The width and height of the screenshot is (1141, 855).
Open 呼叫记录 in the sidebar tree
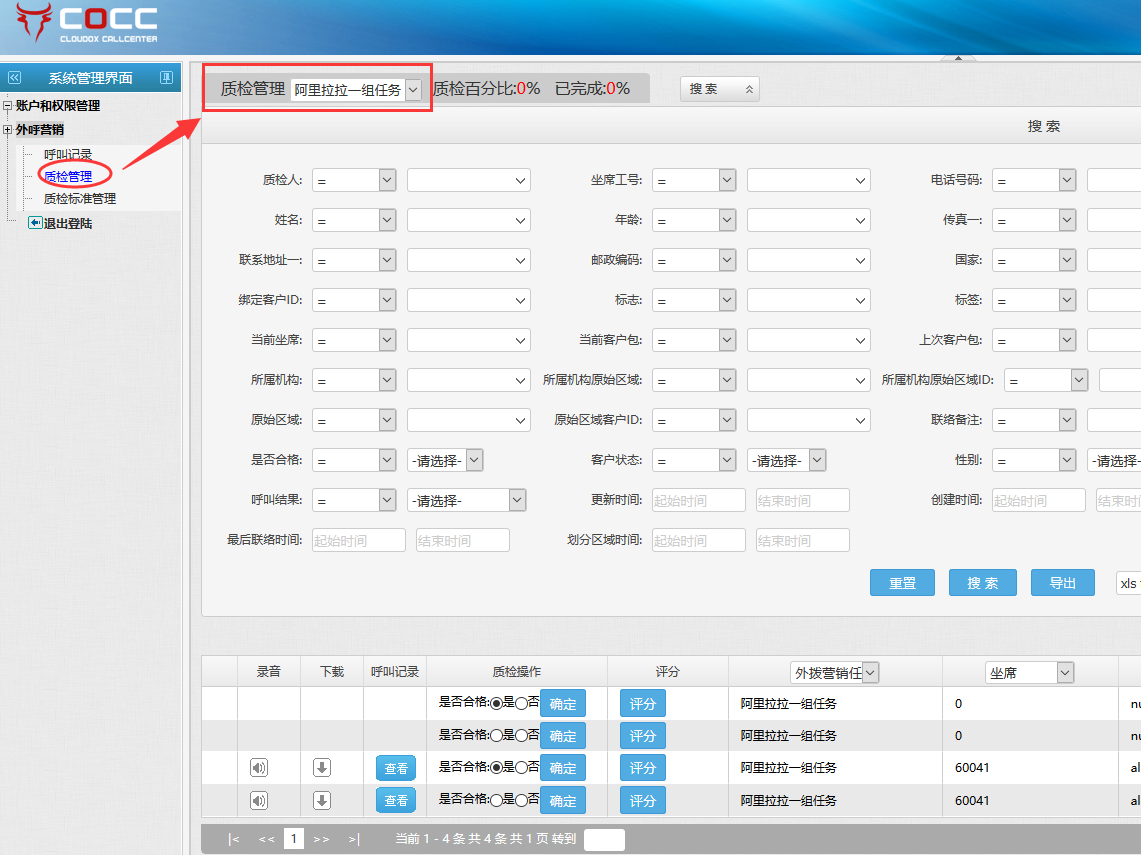tap(68, 155)
